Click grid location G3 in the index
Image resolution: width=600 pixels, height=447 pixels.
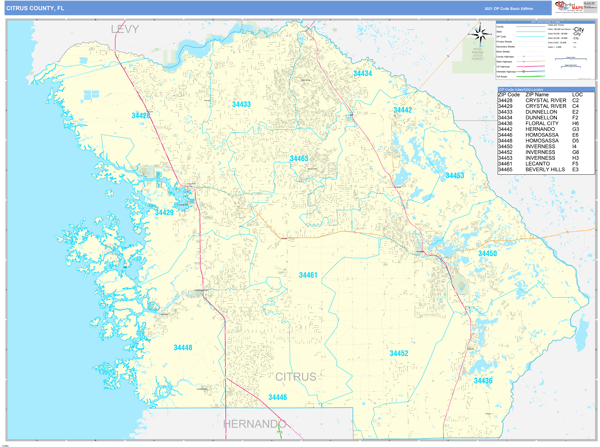pyautogui.click(x=576, y=129)
